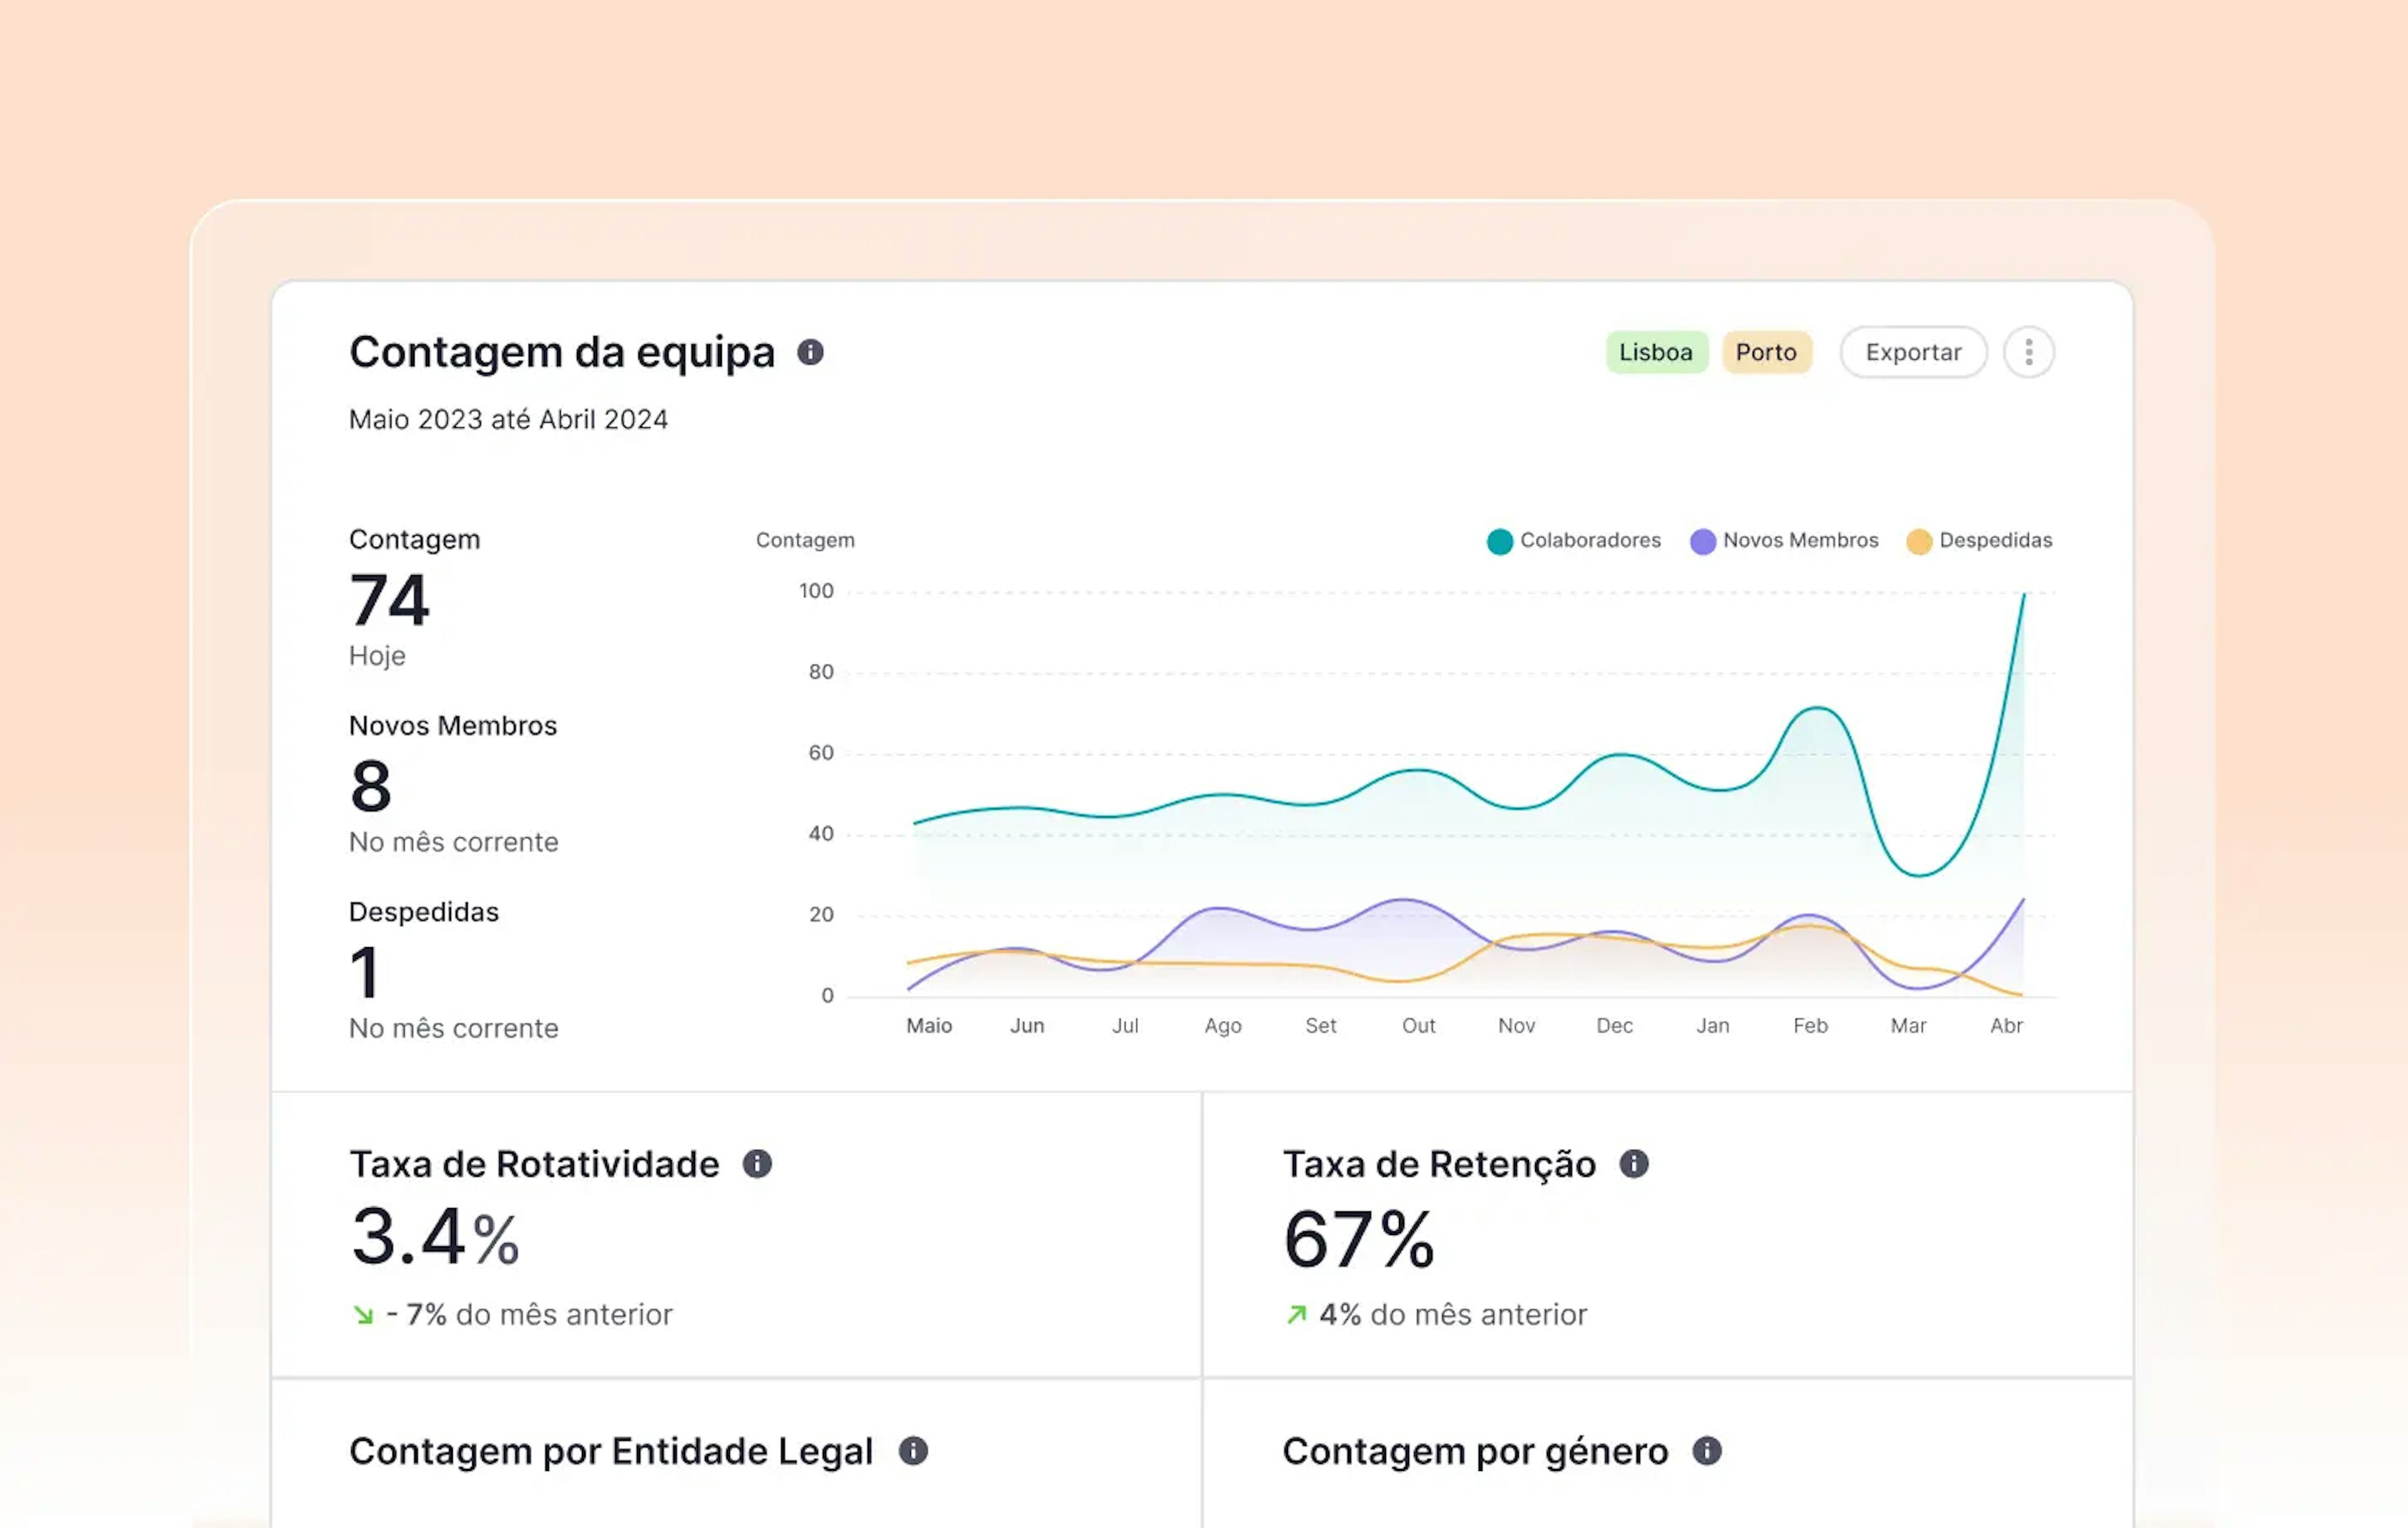Viewport: 2408px width, 1528px height.
Task: Click the Novos Membros 8 statistic
Action: pos(453,784)
